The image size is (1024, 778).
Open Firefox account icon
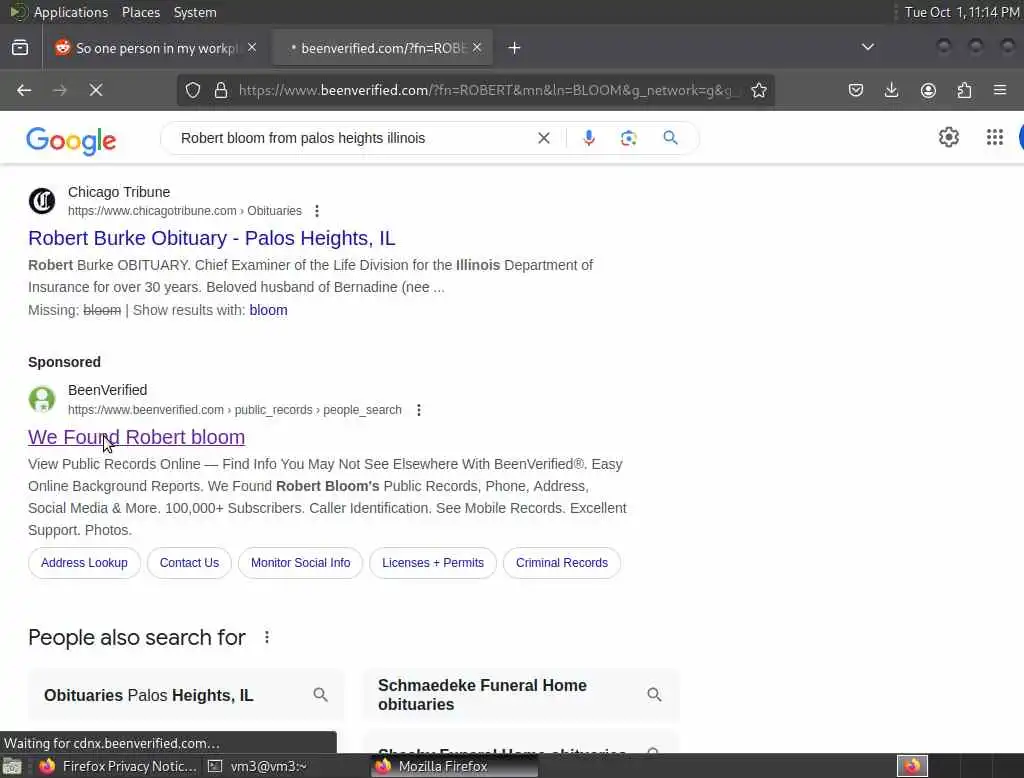coord(928,90)
